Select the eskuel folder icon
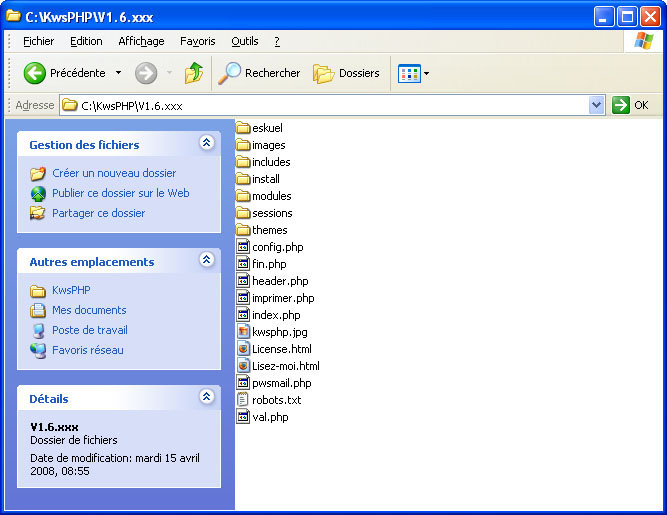This screenshot has height=515, width=667. (243, 128)
